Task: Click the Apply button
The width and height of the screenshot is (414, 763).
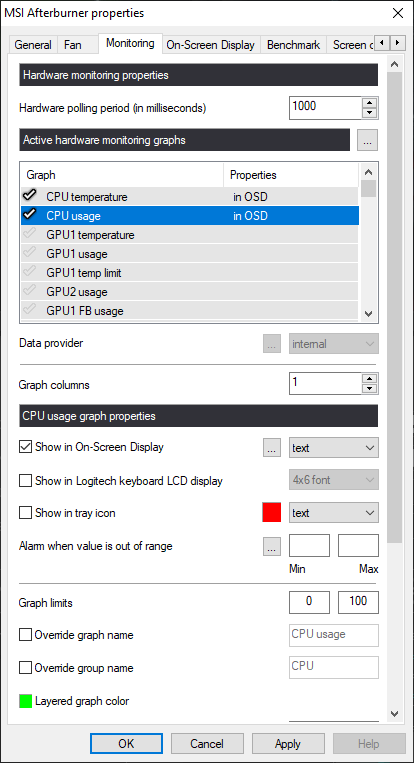Action: pos(288,744)
